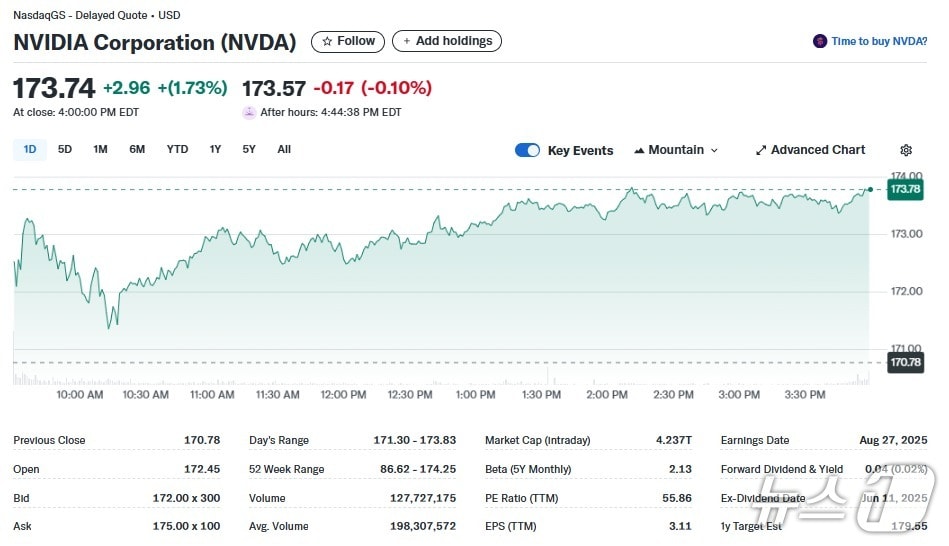Image resolution: width=949 pixels, height=546 pixels.
Task: Click the green 173.78 current price label
Action: [x=905, y=189]
